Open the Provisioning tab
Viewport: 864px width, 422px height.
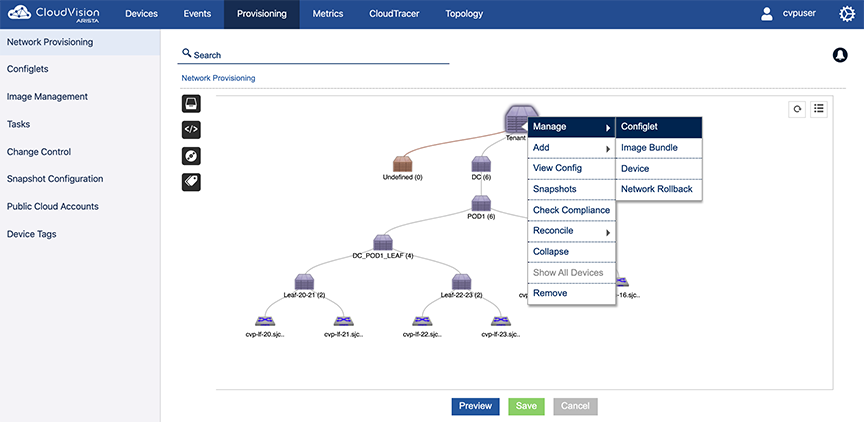click(x=262, y=14)
